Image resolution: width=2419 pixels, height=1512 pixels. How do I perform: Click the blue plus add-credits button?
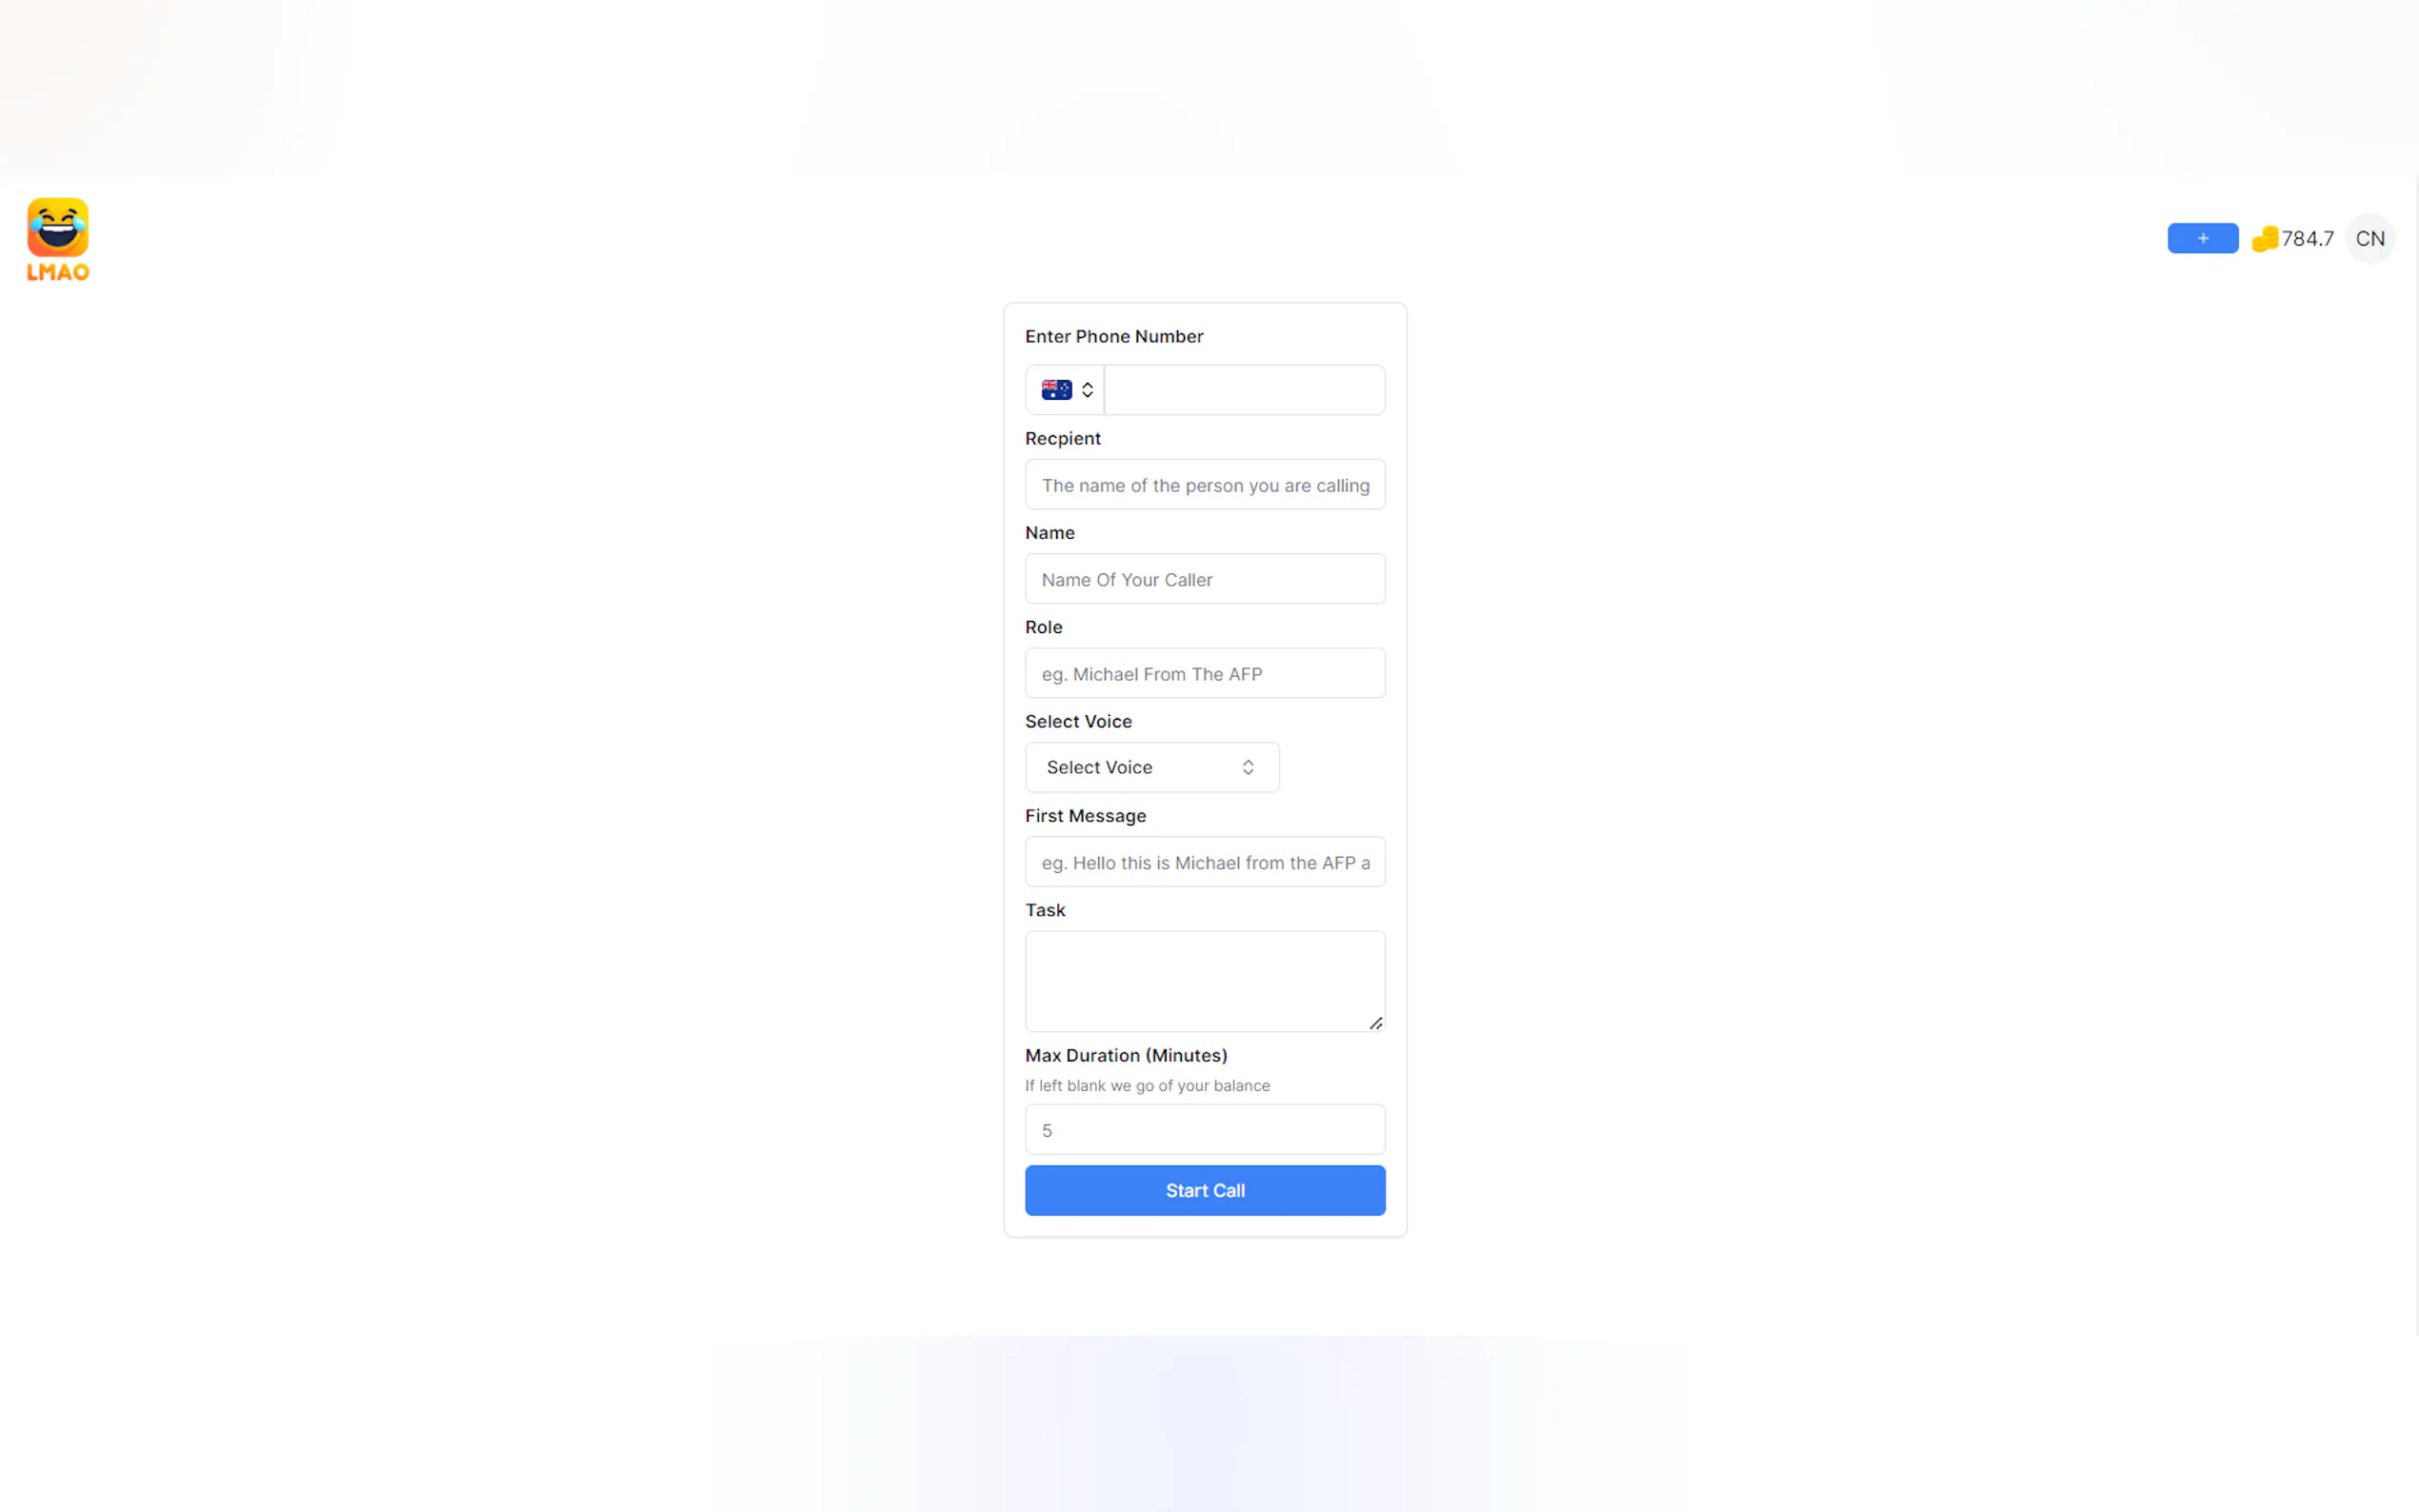point(2202,238)
